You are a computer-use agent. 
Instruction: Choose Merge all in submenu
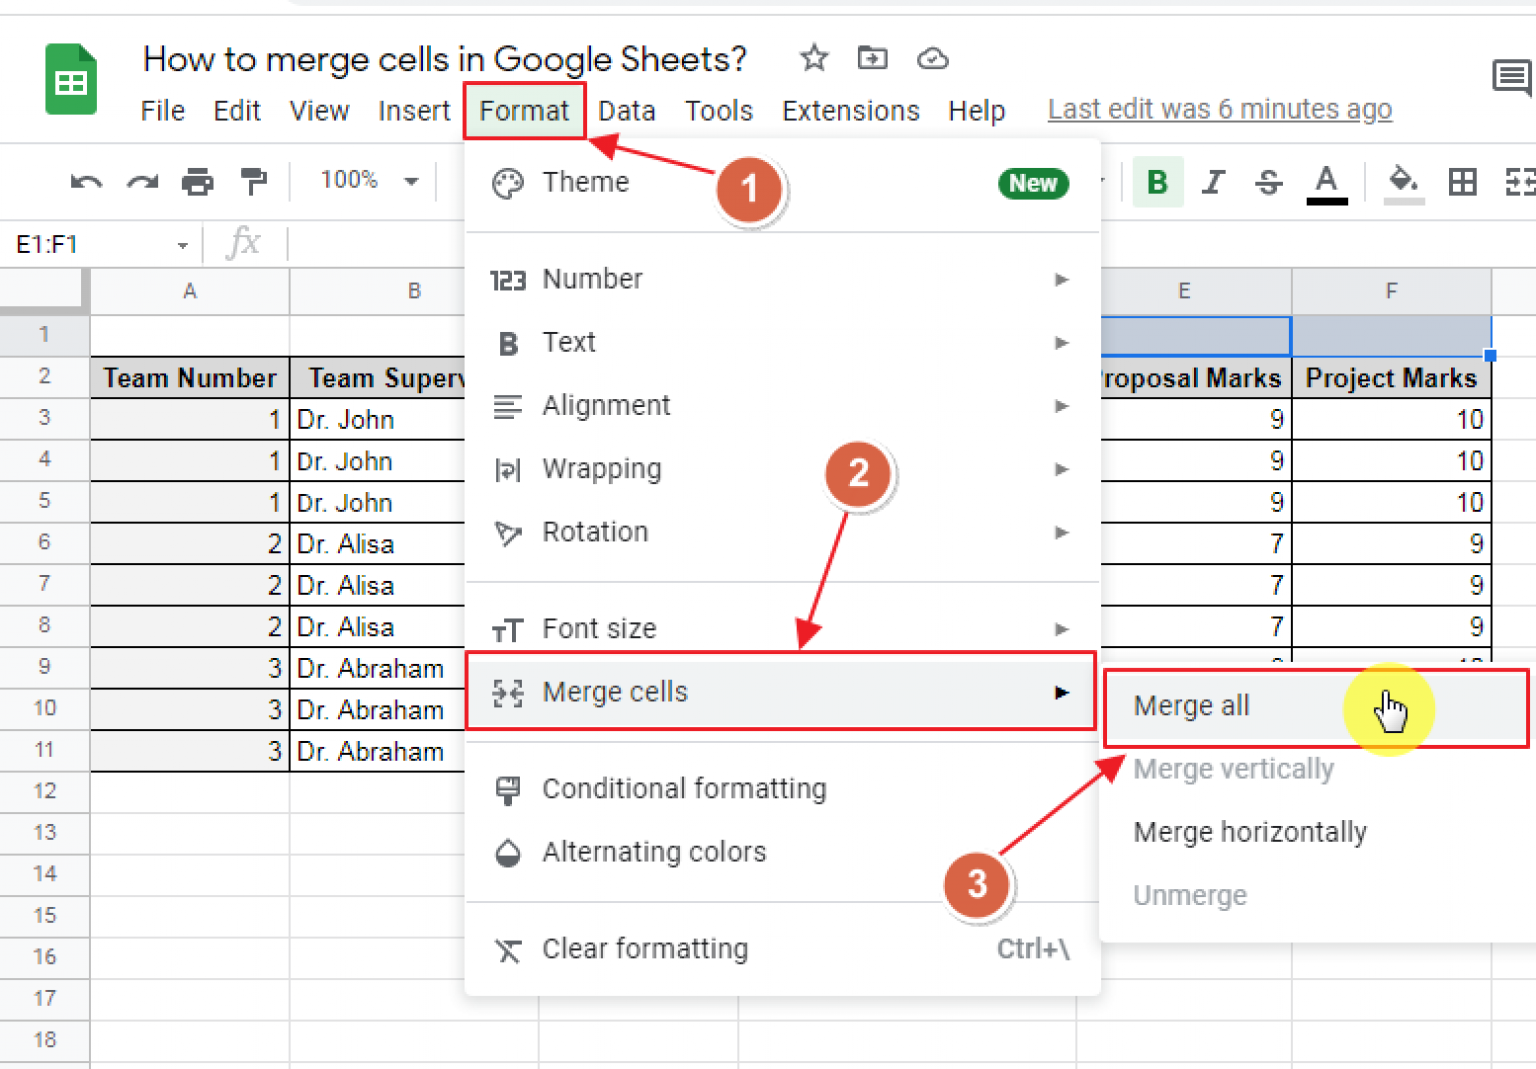(1317, 707)
